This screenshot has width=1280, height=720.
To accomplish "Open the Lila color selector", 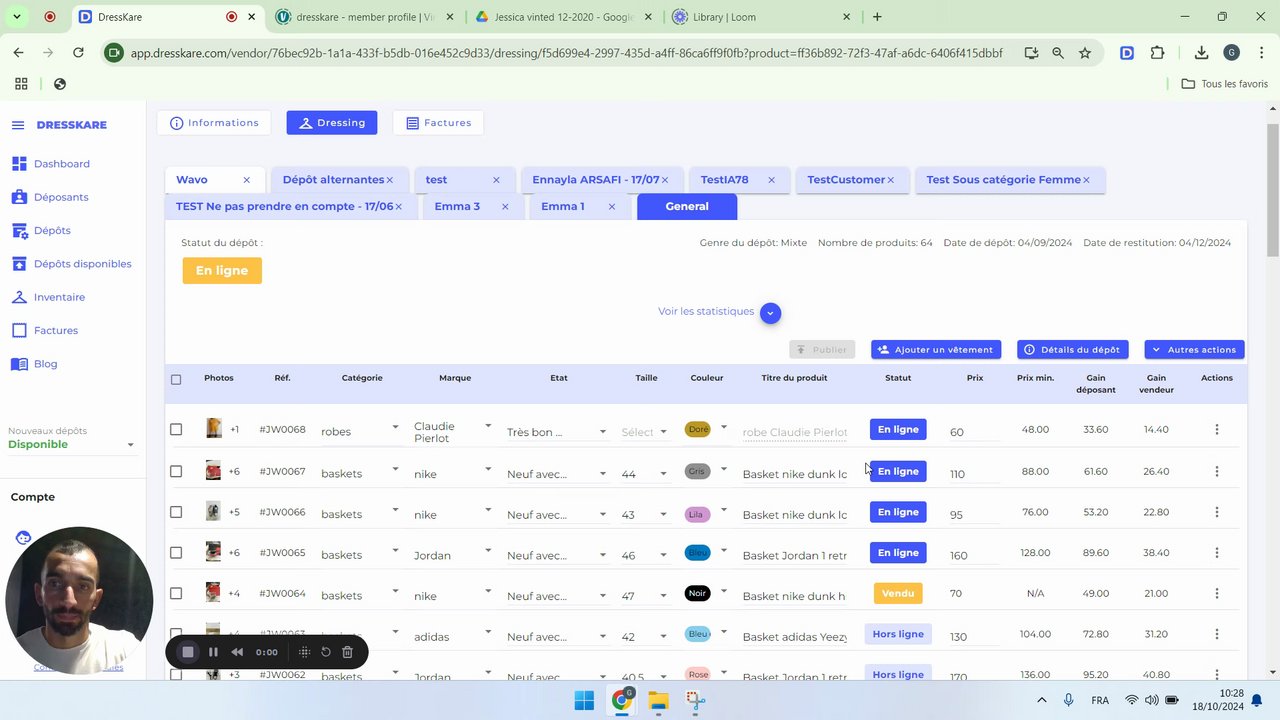I will (705, 514).
